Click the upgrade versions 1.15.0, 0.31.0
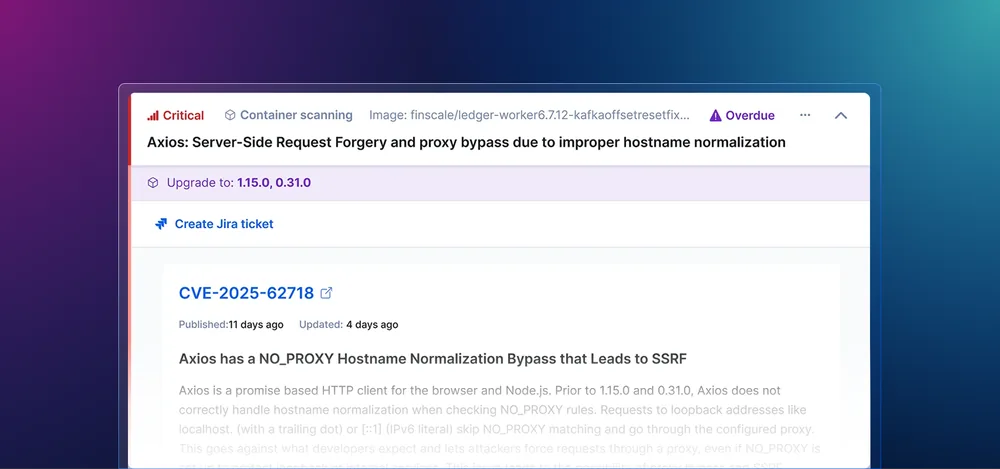 point(274,182)
